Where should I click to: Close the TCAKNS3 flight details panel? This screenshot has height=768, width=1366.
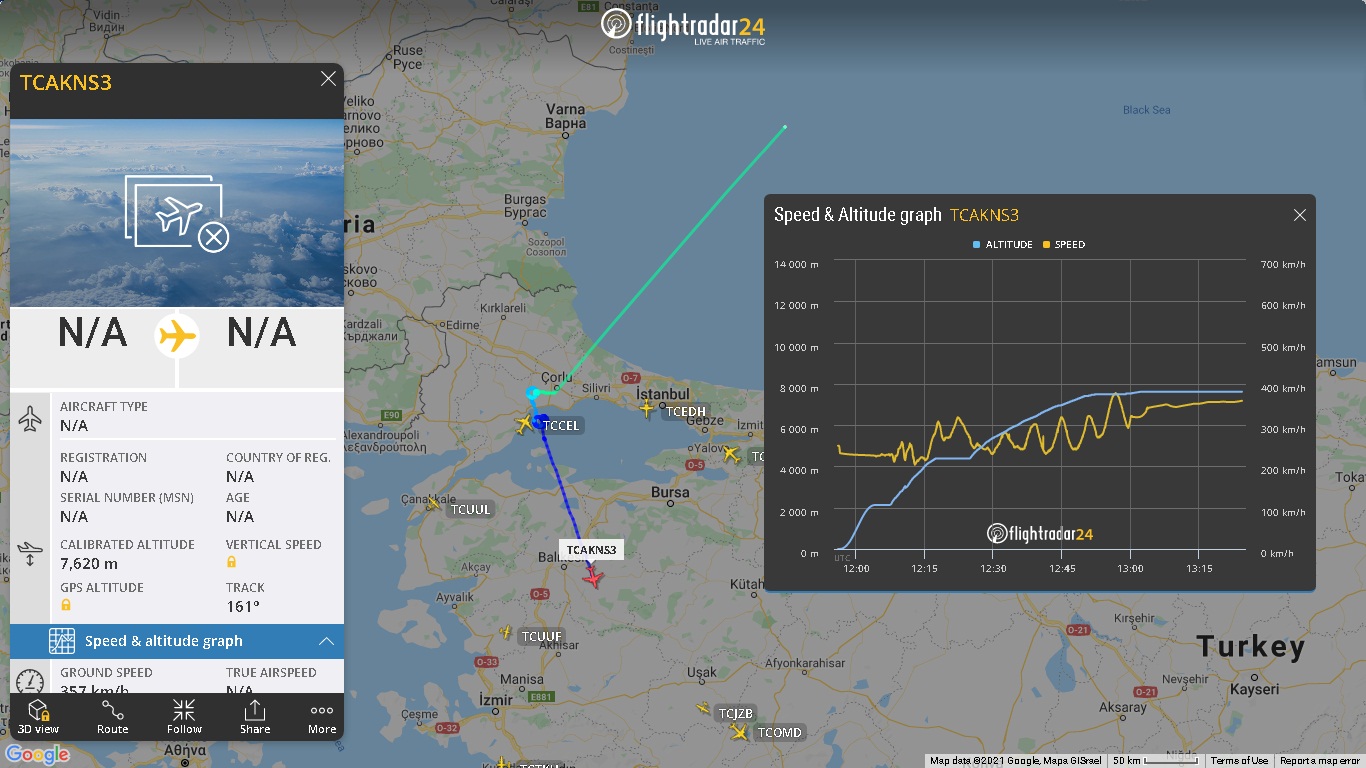click(x=328, y=79)
